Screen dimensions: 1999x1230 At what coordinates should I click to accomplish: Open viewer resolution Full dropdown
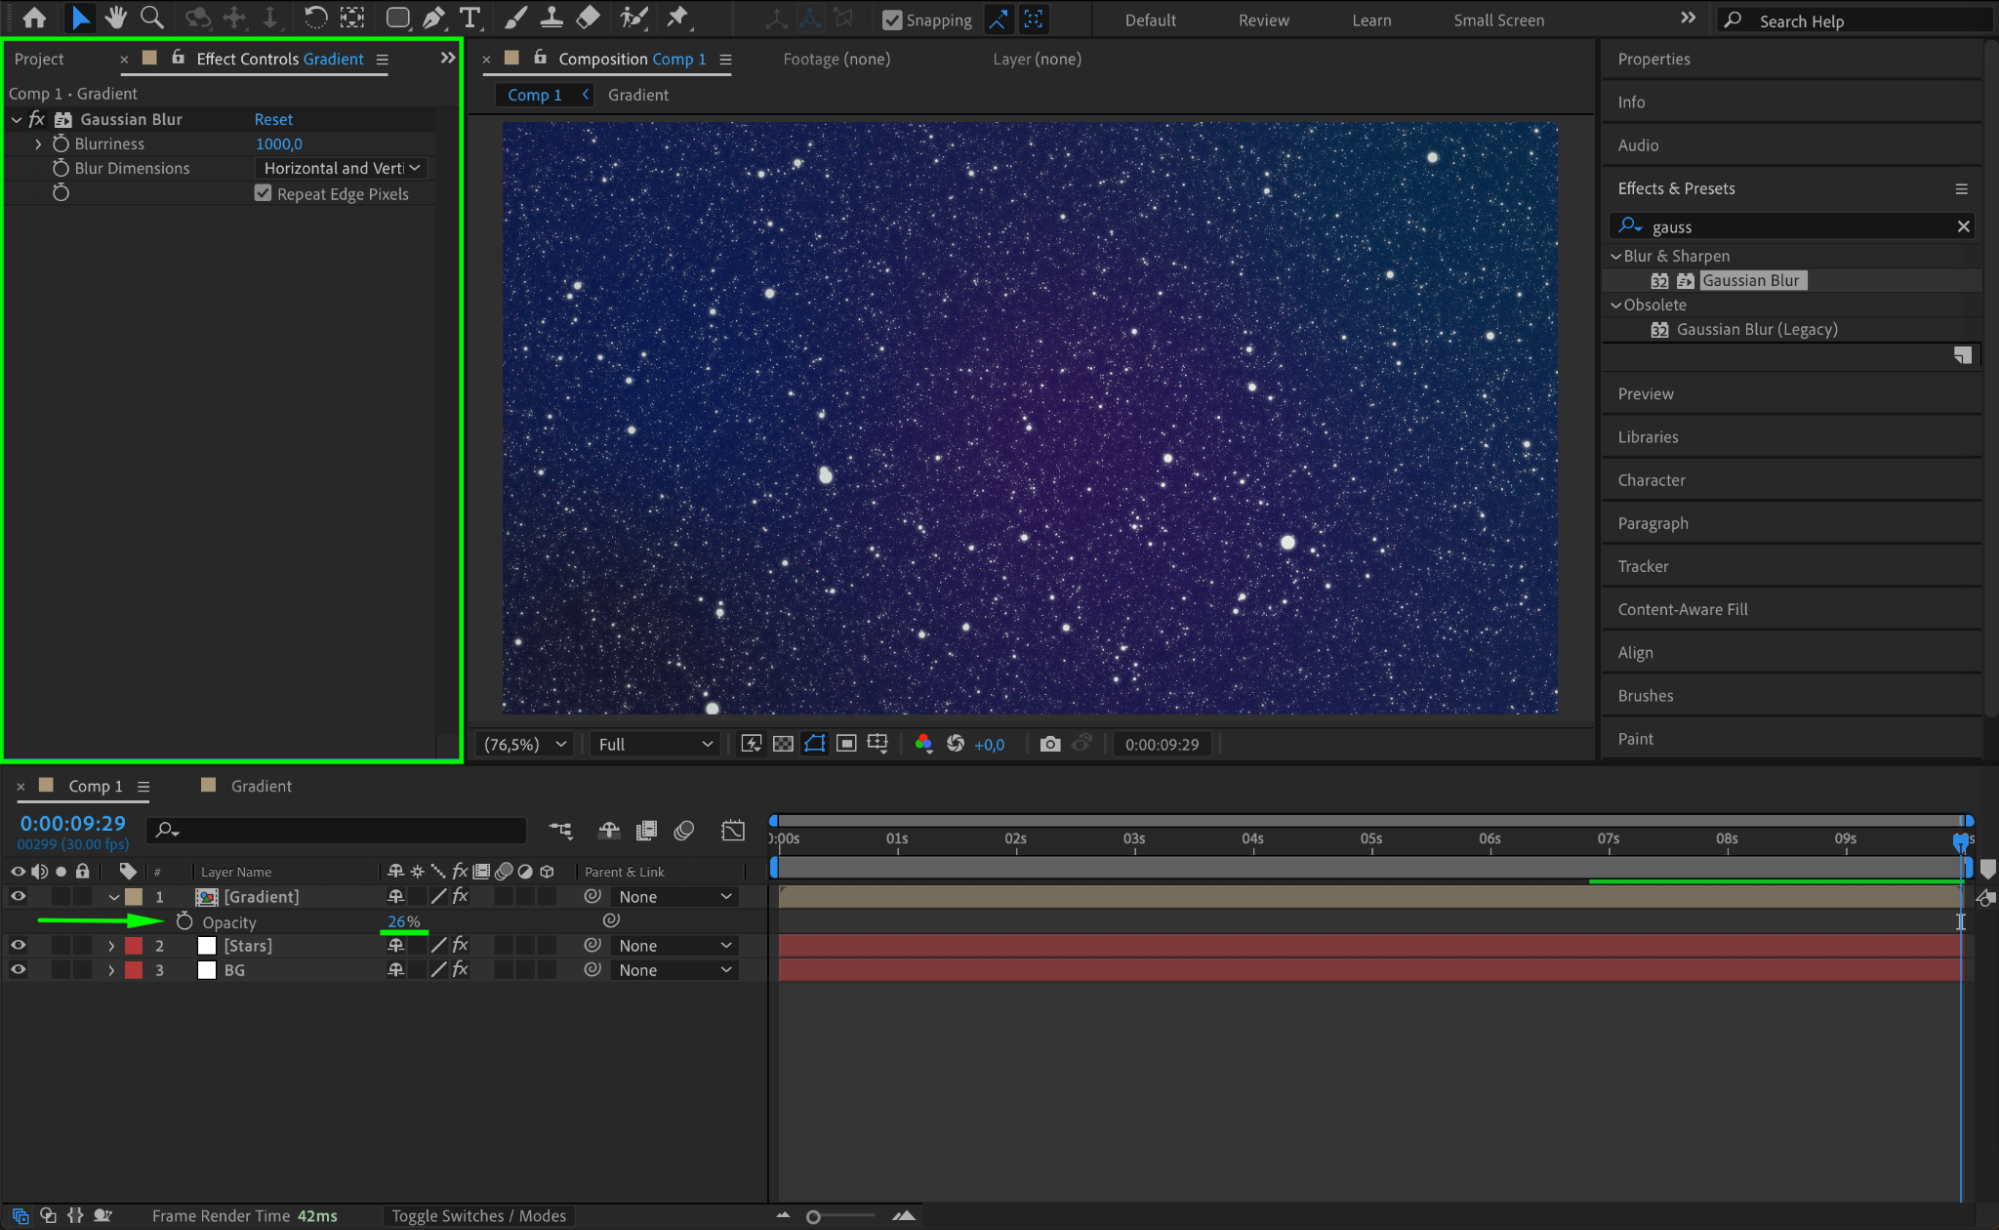tap(655, 744)
